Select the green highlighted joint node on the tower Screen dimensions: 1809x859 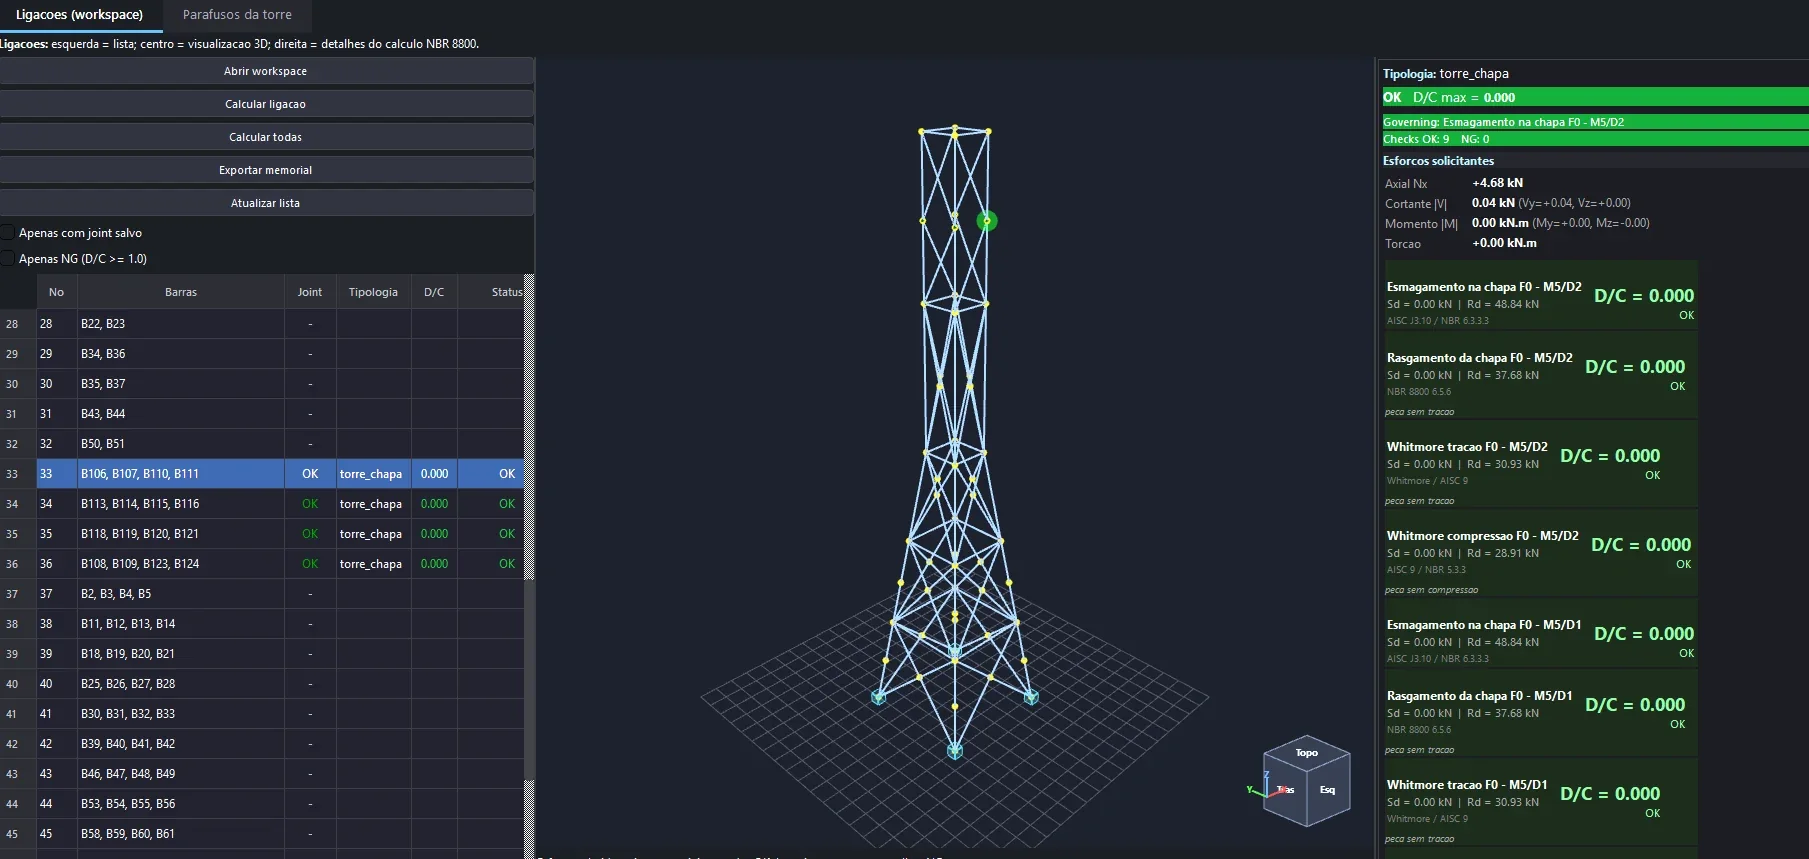[987, 221]
